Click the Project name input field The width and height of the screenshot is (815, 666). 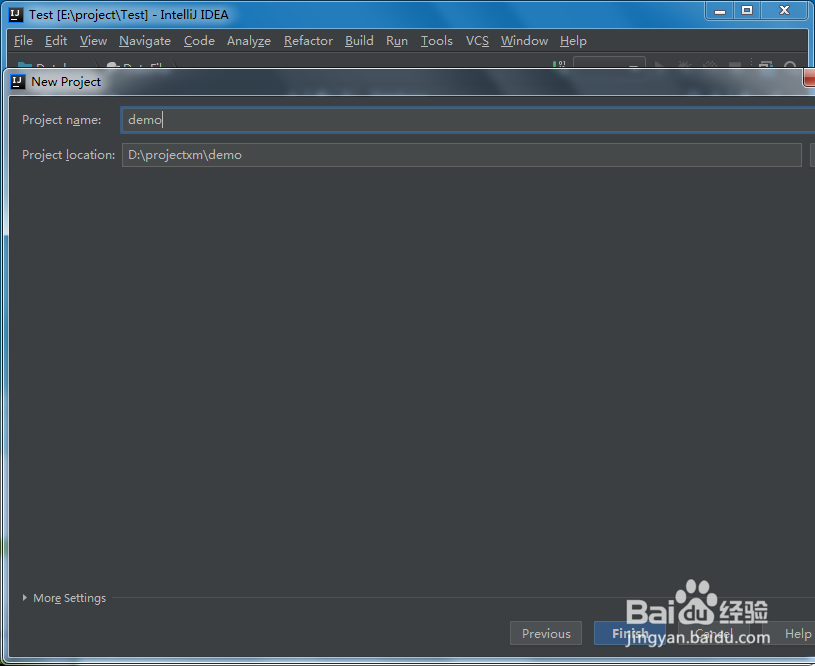pos(468,120)
